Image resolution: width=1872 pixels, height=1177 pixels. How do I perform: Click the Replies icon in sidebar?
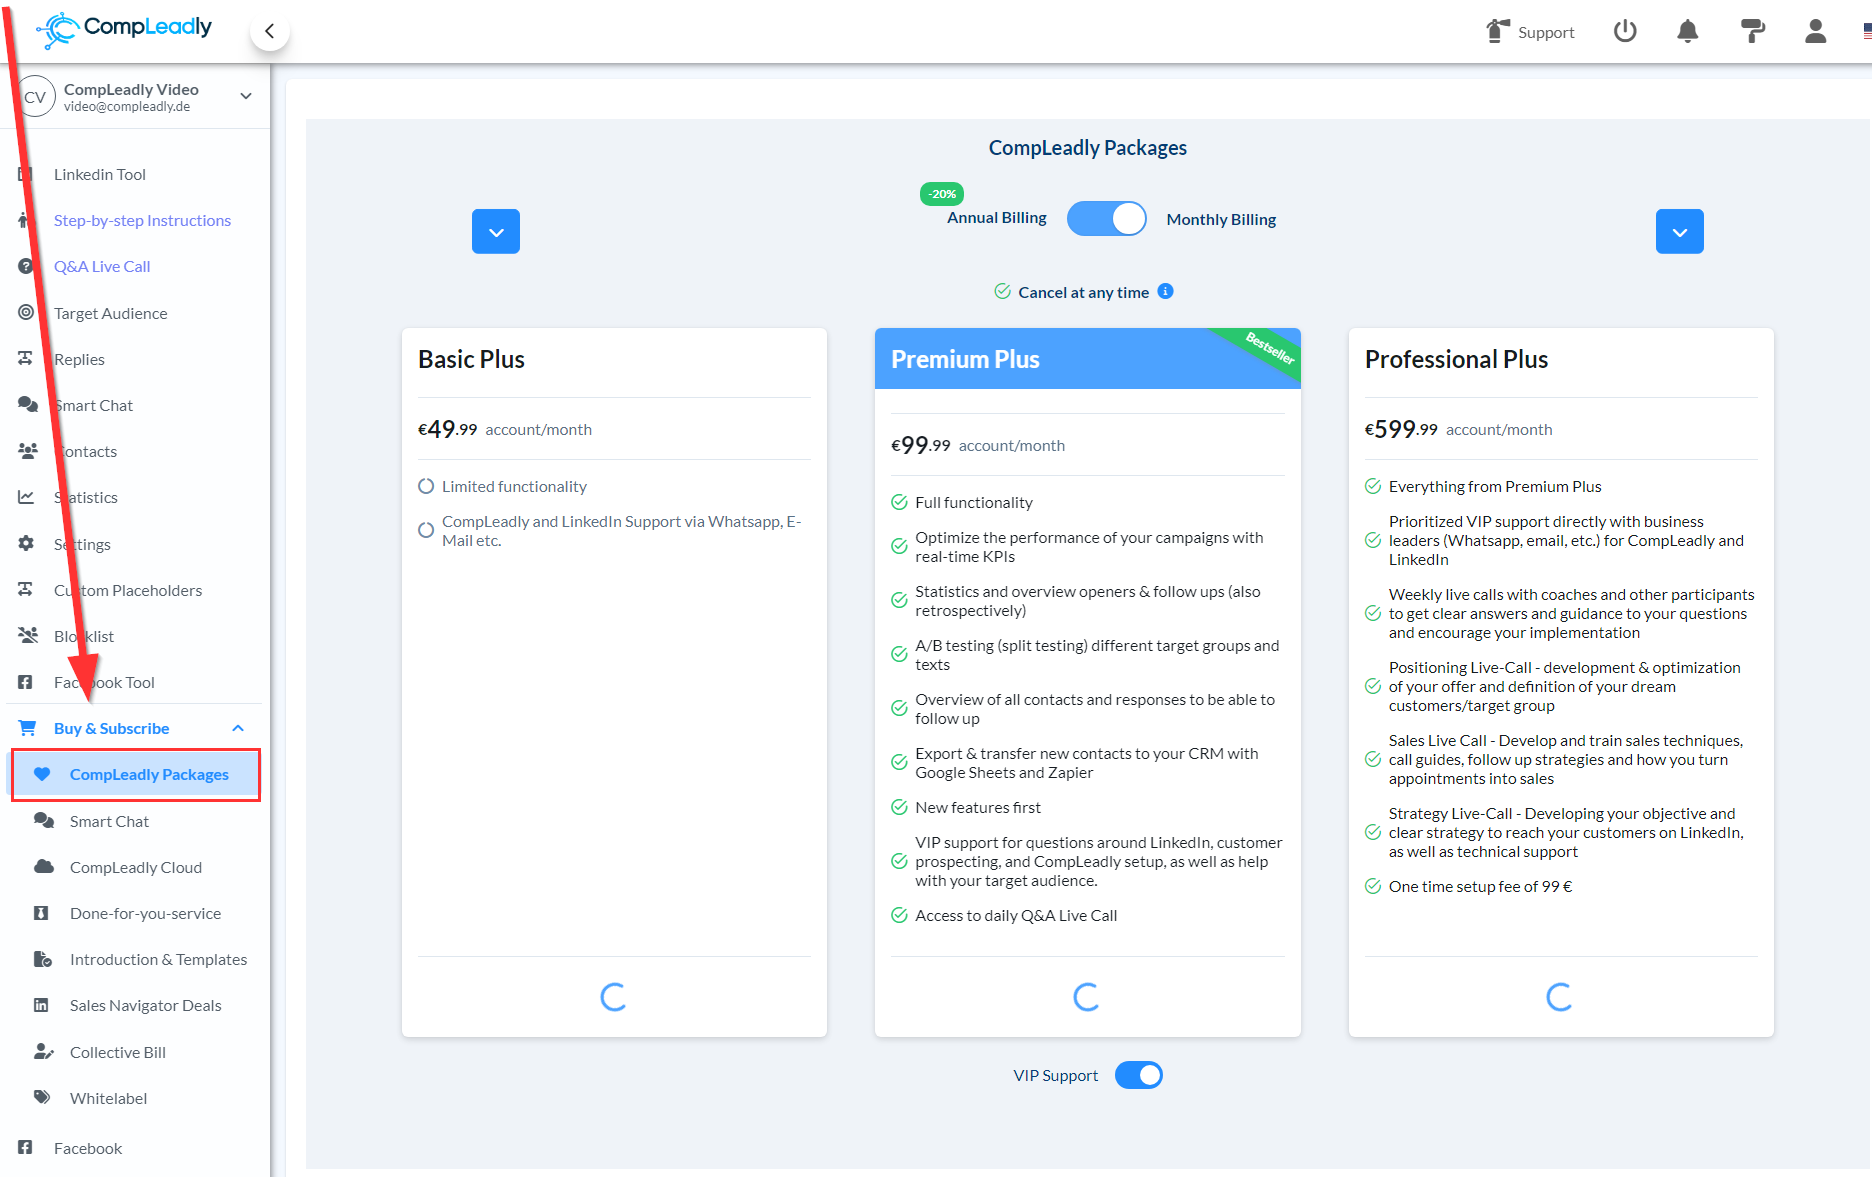coord(26,358)
